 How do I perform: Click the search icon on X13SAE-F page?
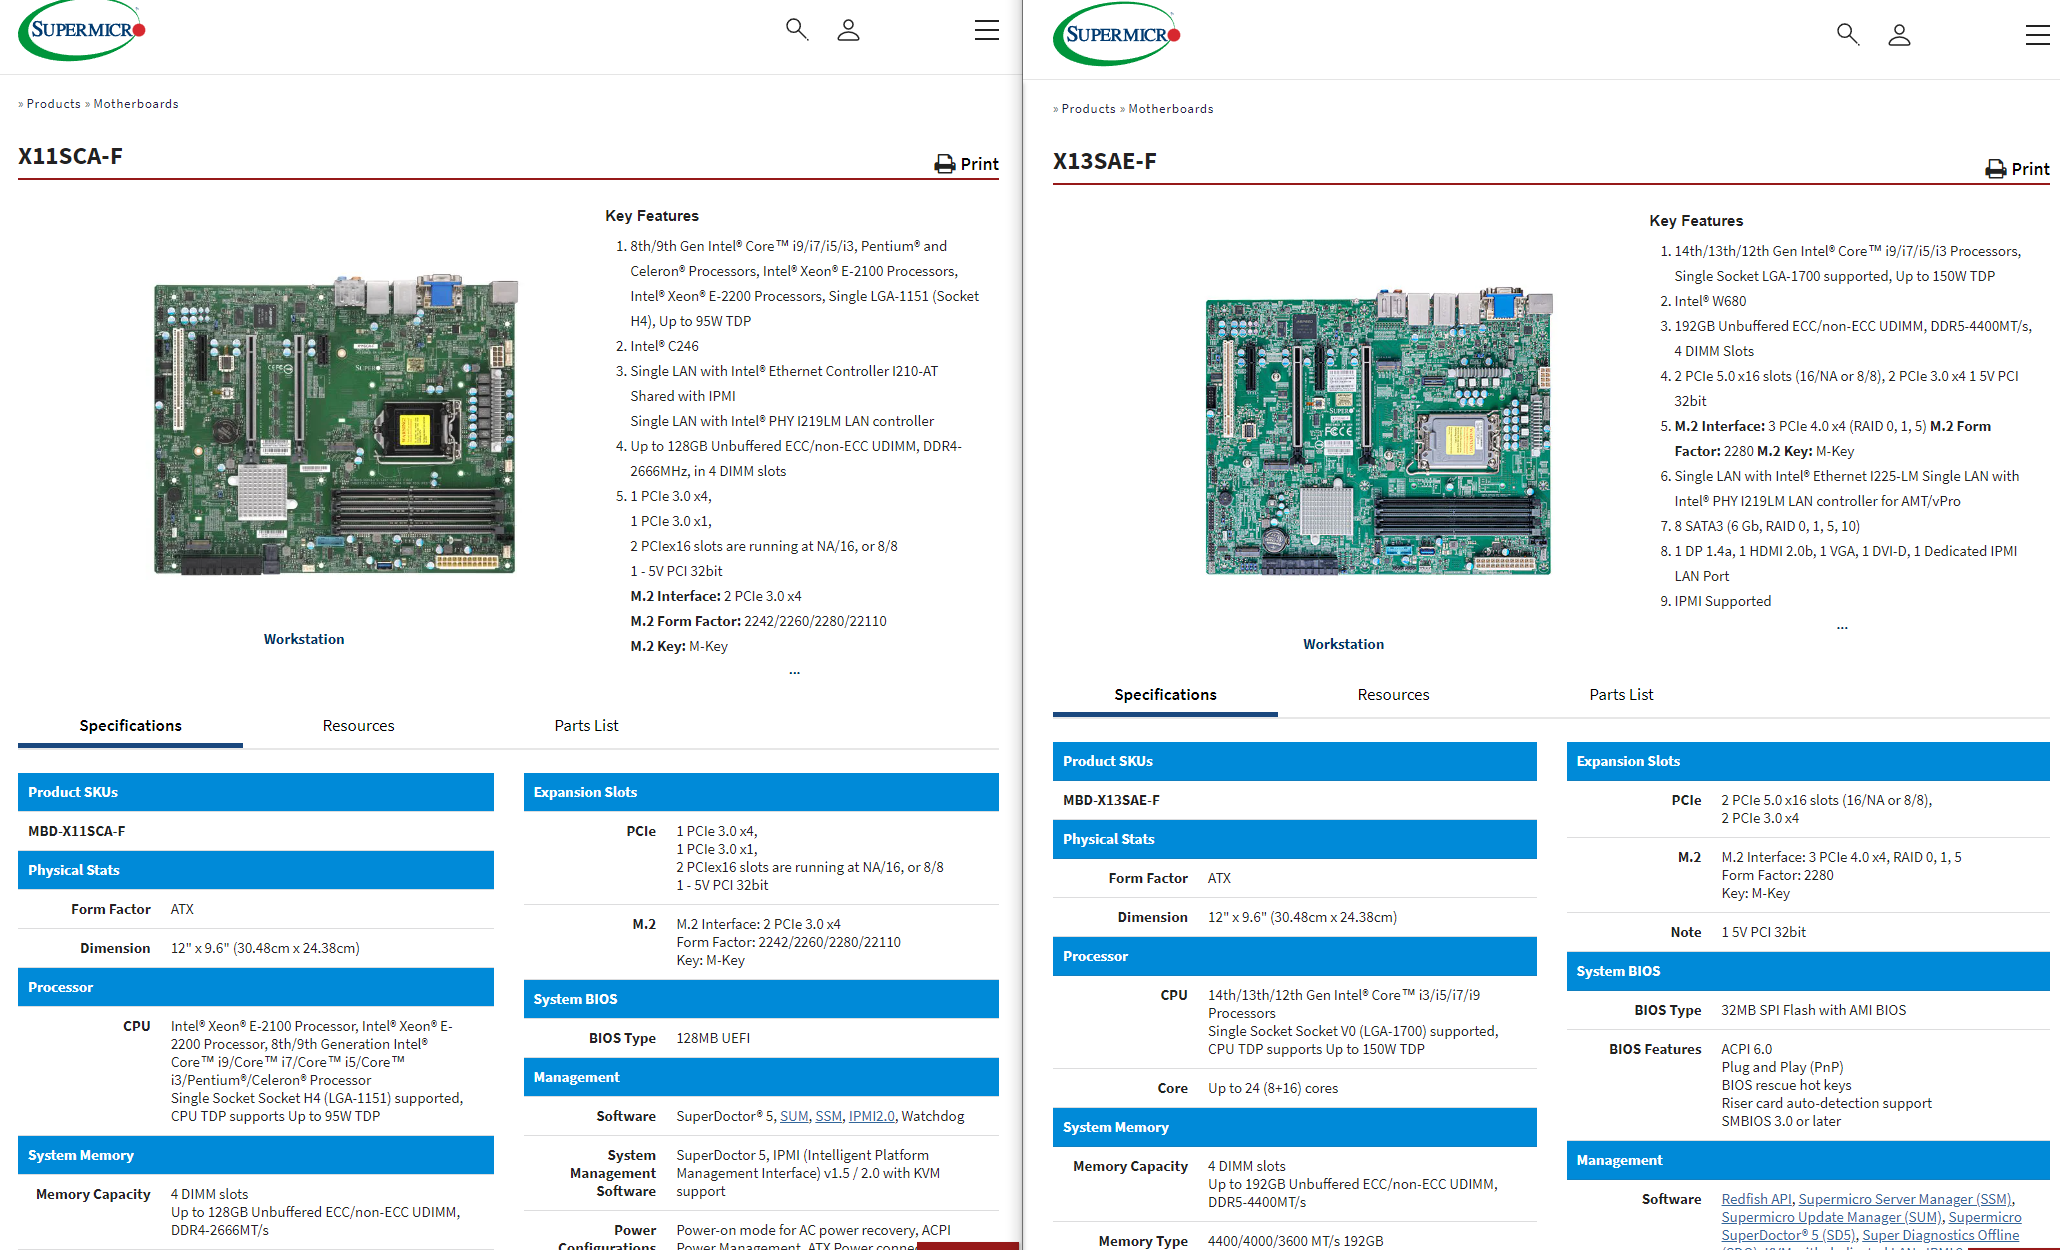click(x=1847, y=34)
